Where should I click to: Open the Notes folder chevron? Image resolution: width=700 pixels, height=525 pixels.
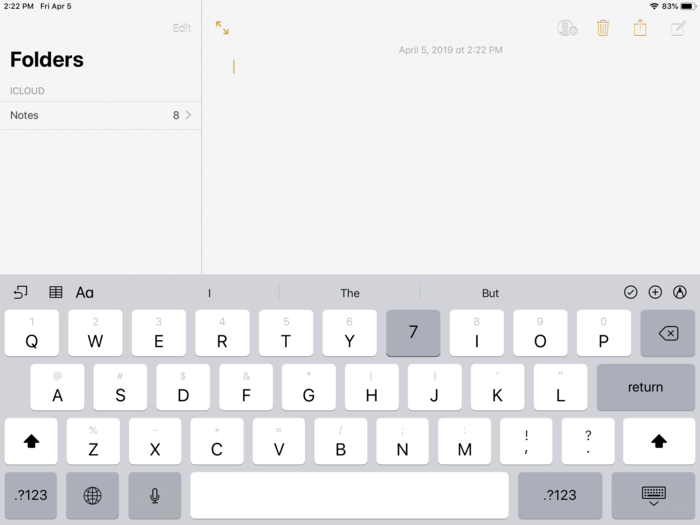(x=188, y=115)
